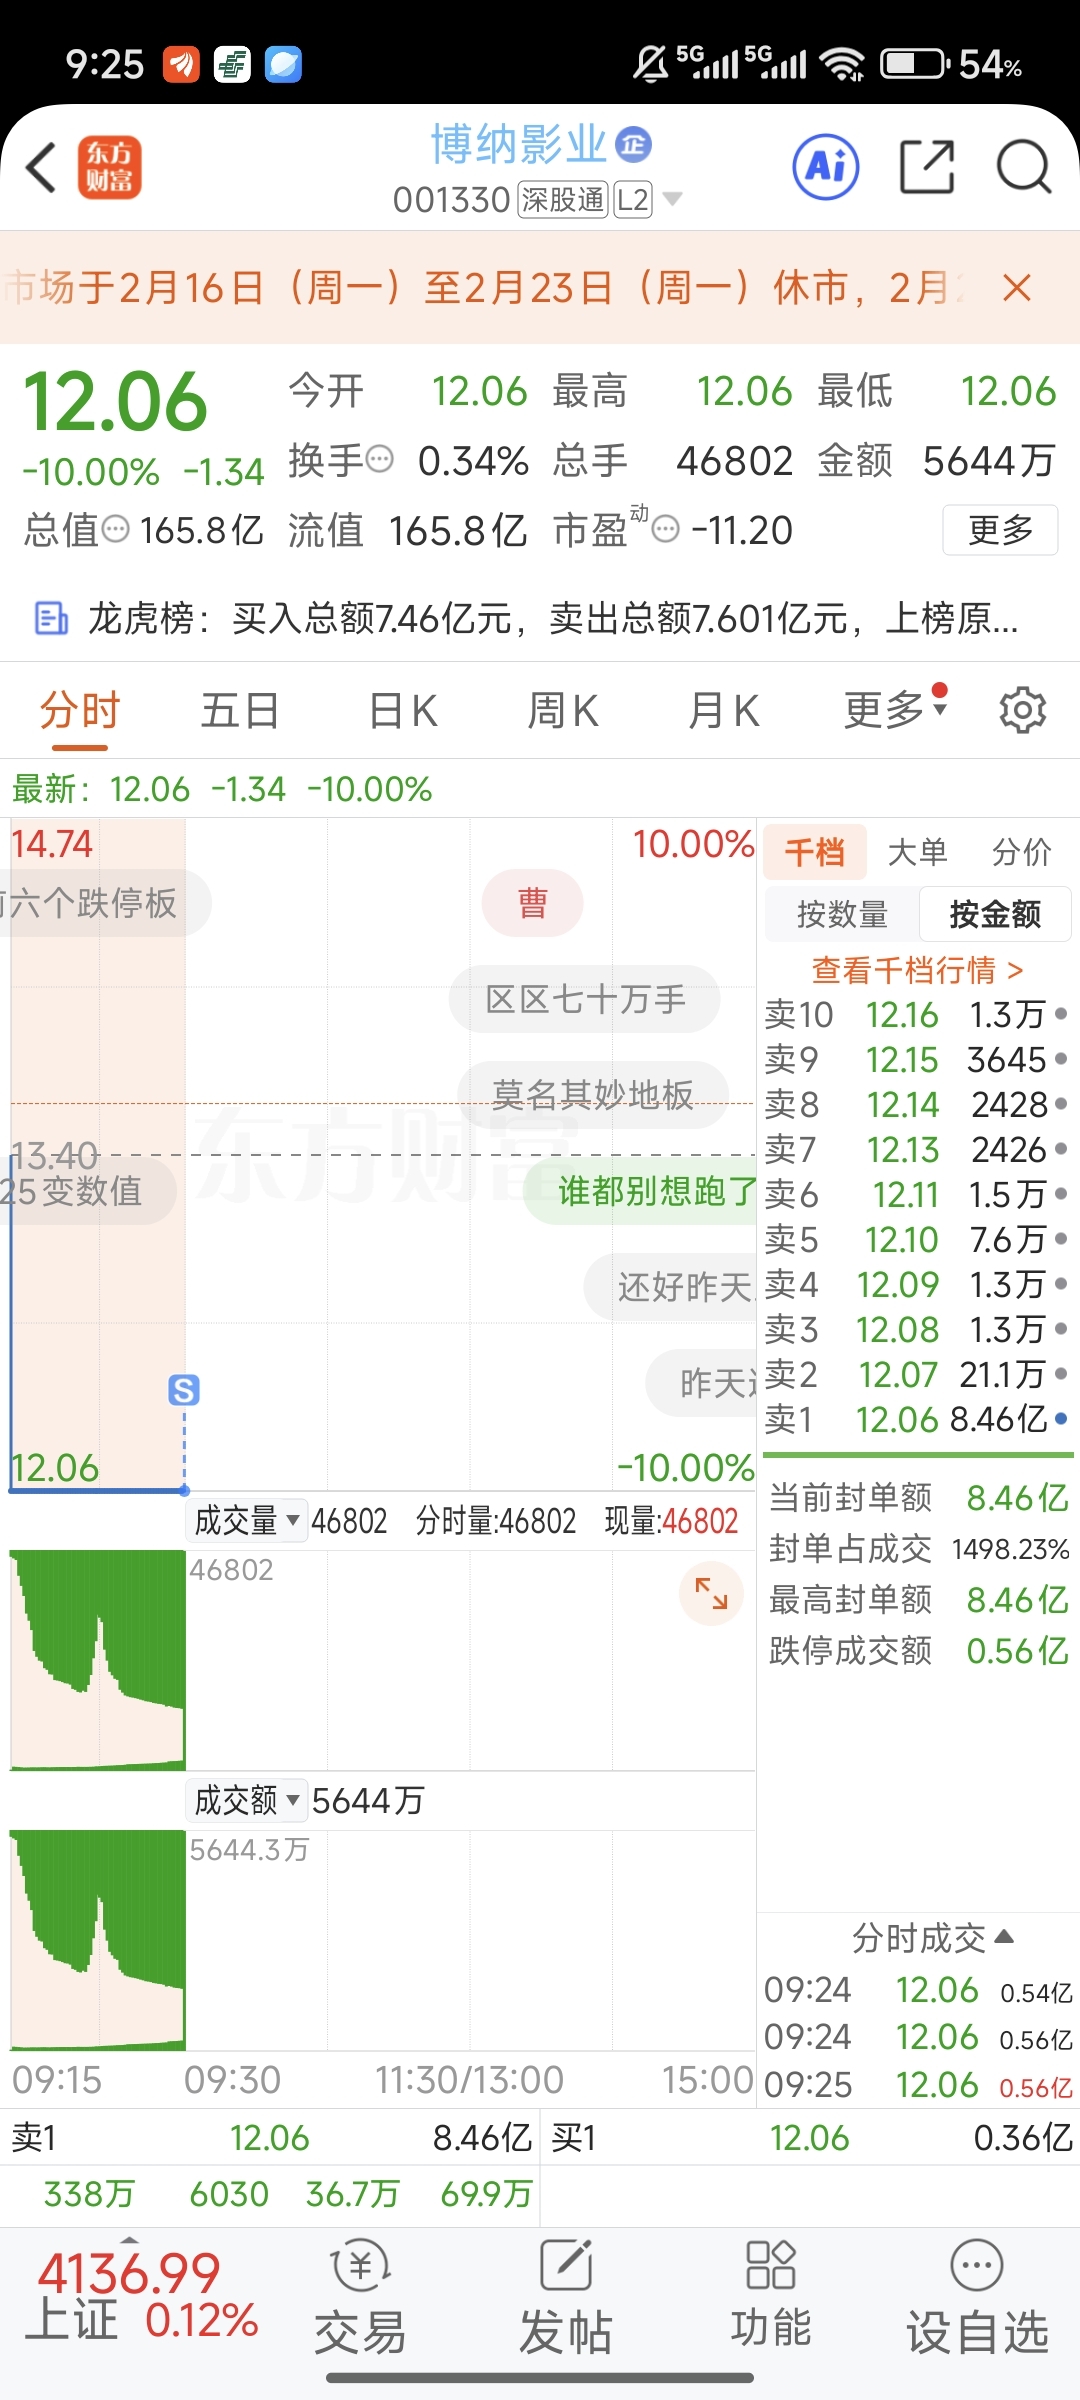The image size is (1080, 2400).
Task: Tap the back arrow icon
Action: coord(42,167)
